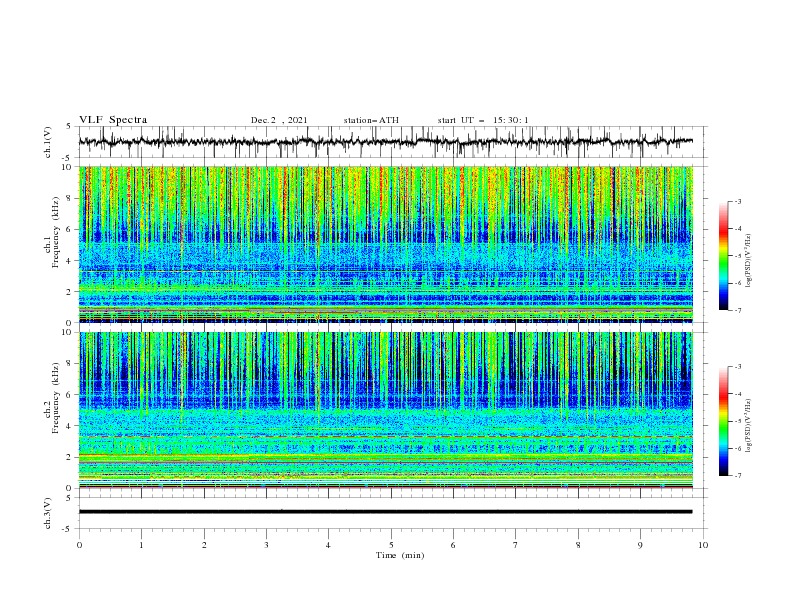Viewport: 792px width, 612px height.
Task: Click the "Dec.2 , 2021" date label
Action: (x=279, y=120)
